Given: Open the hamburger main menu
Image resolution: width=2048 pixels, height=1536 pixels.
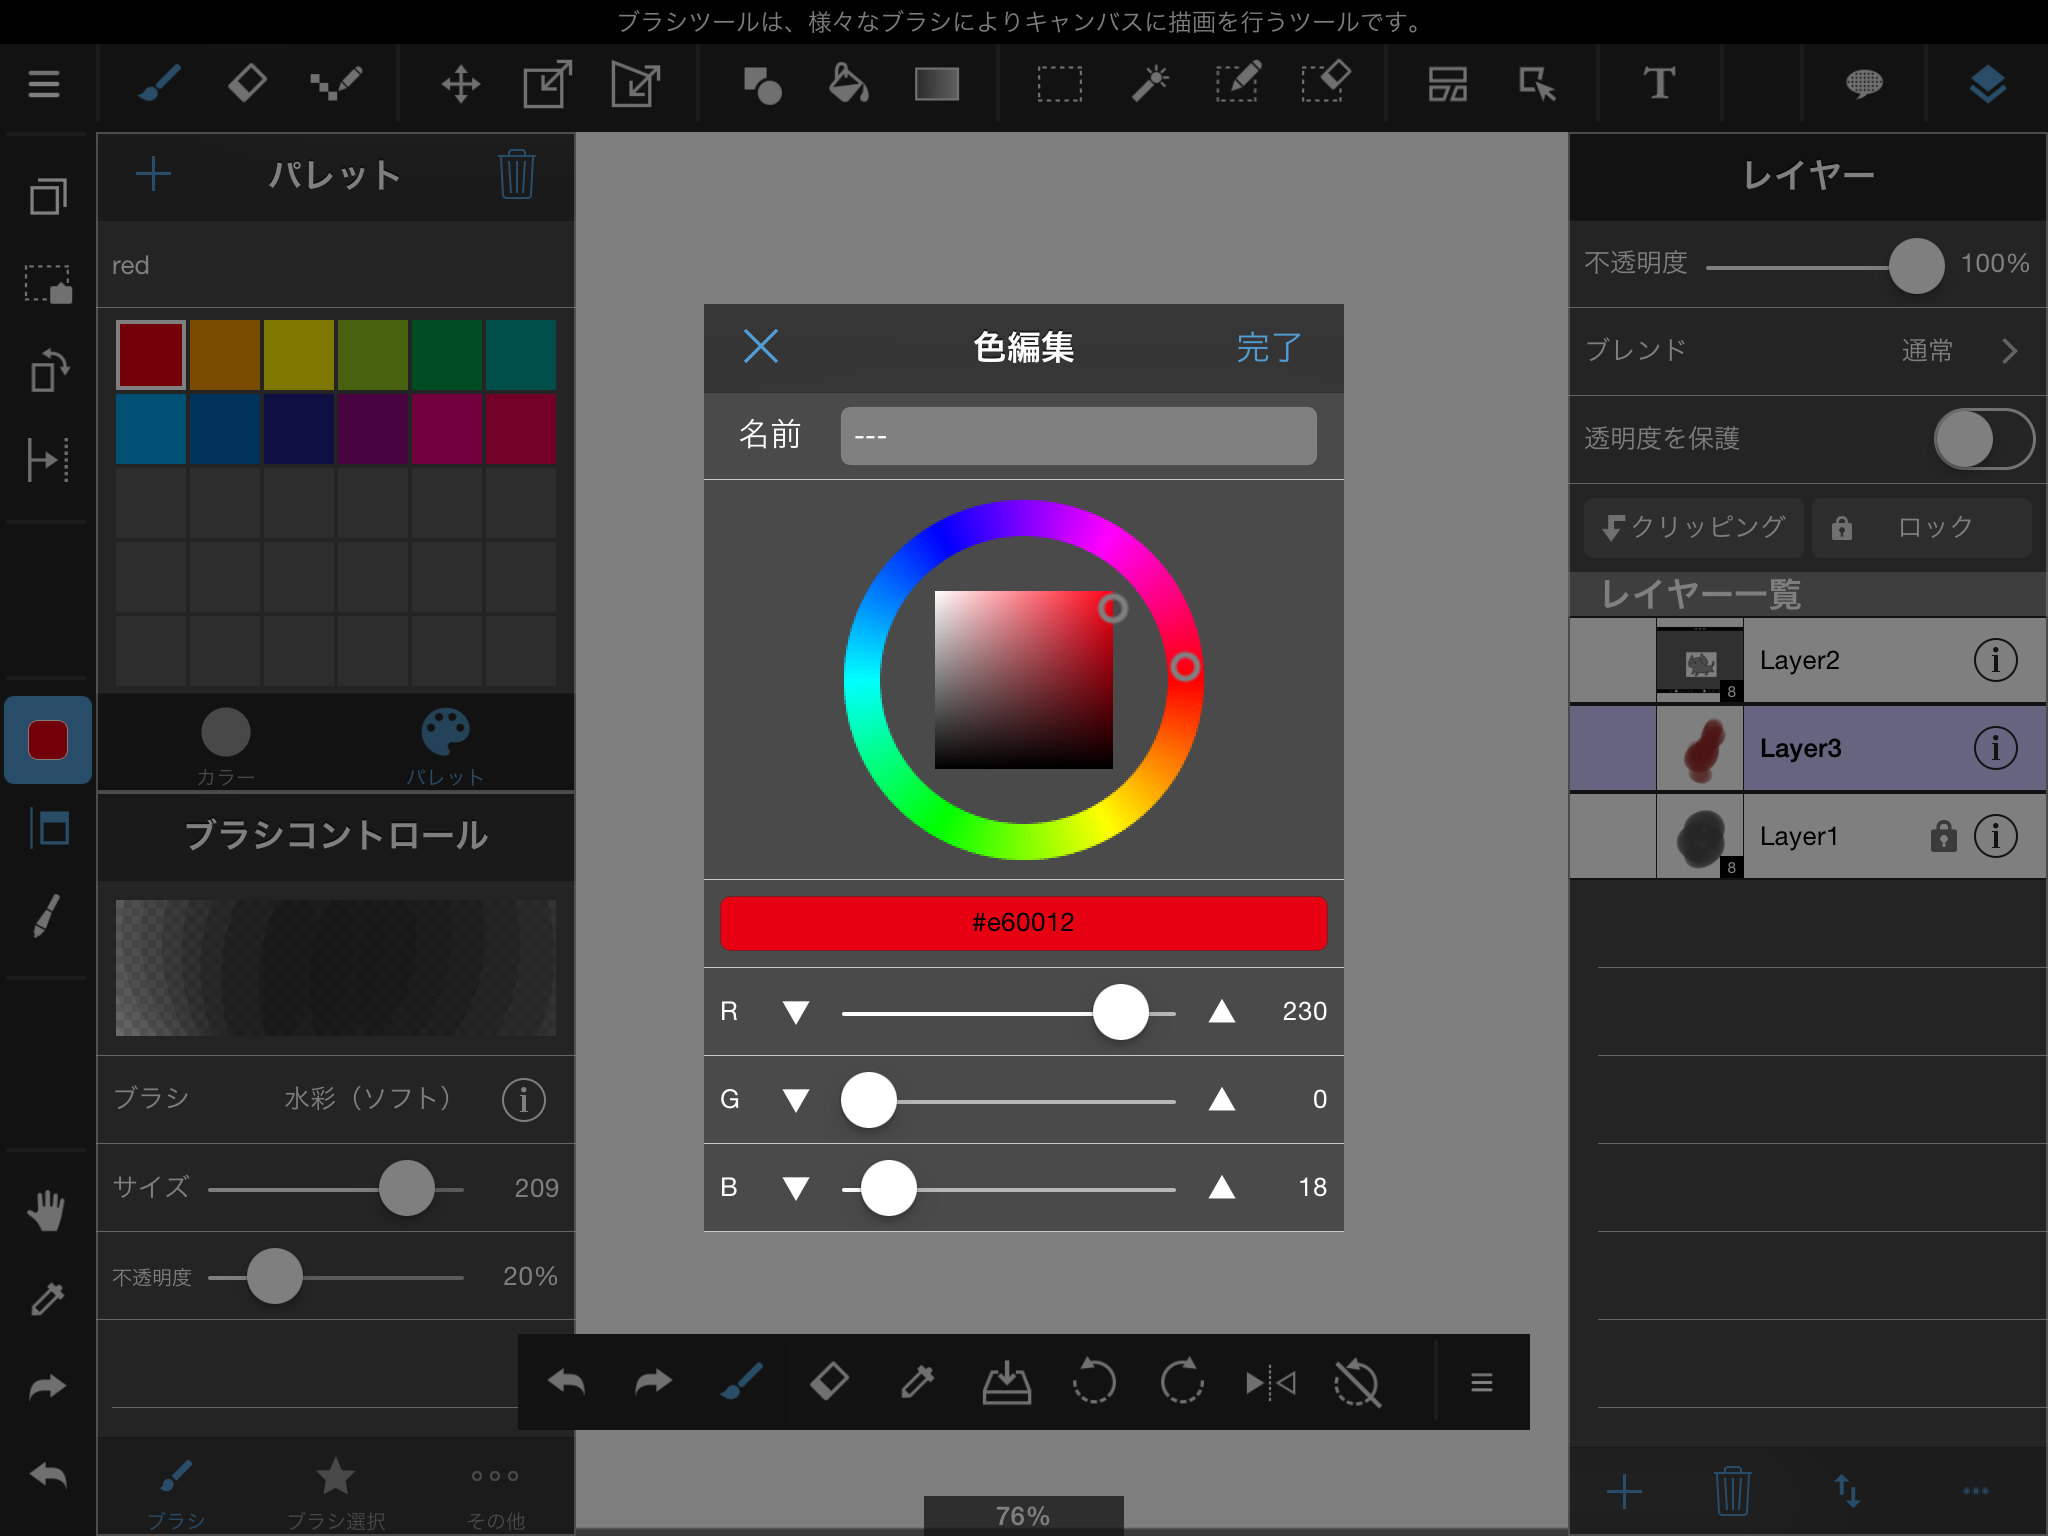Looking at the screenshot, I should 44,84.
